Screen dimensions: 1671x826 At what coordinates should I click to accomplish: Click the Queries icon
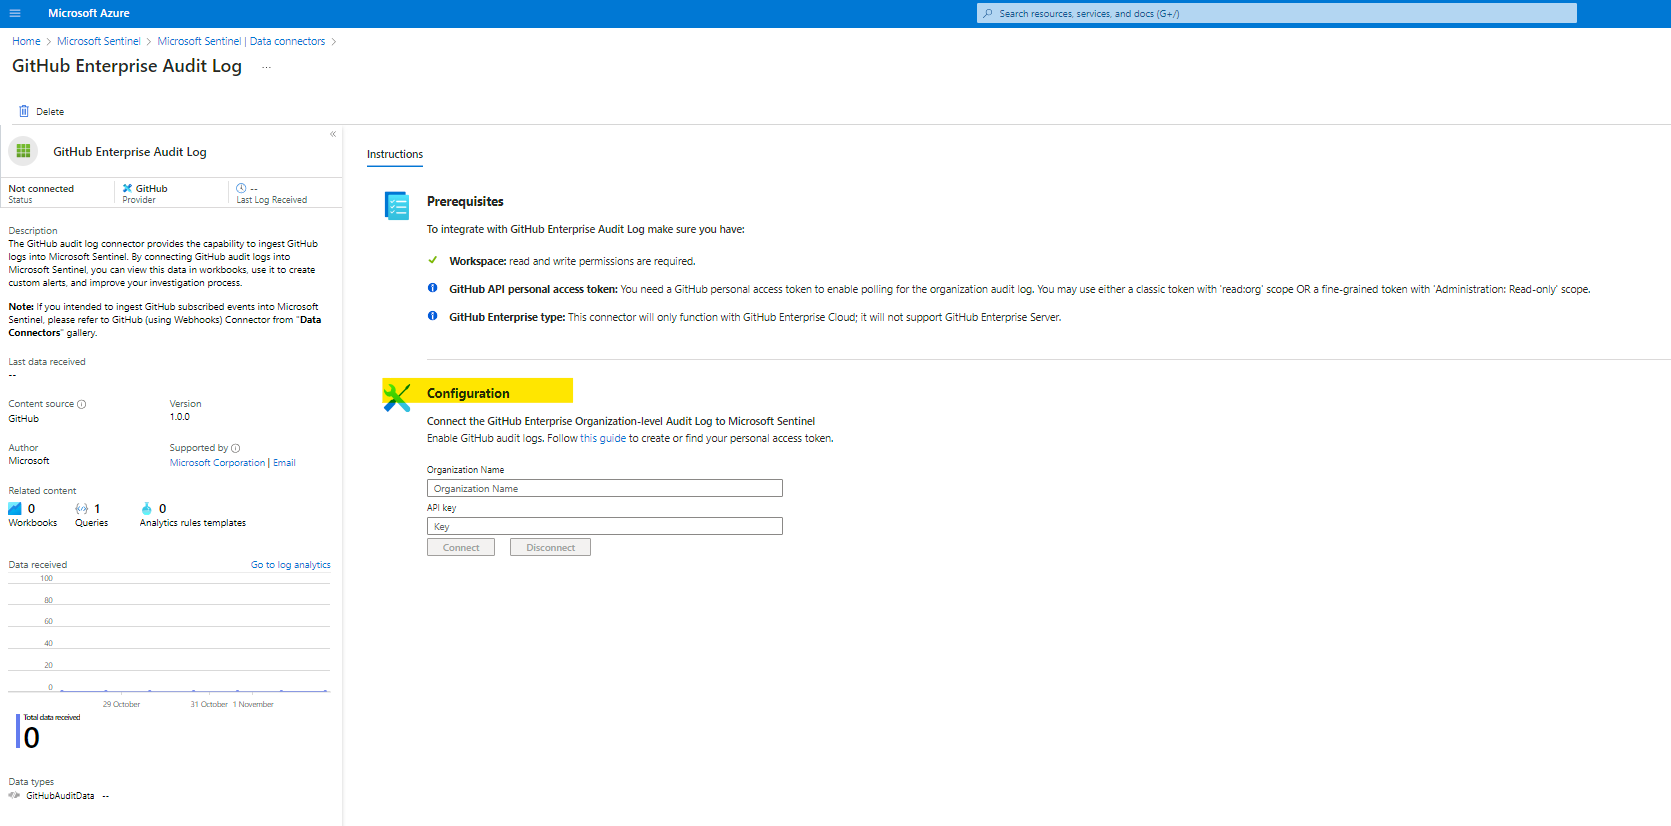pyautogui.click(x=82, y=509)
